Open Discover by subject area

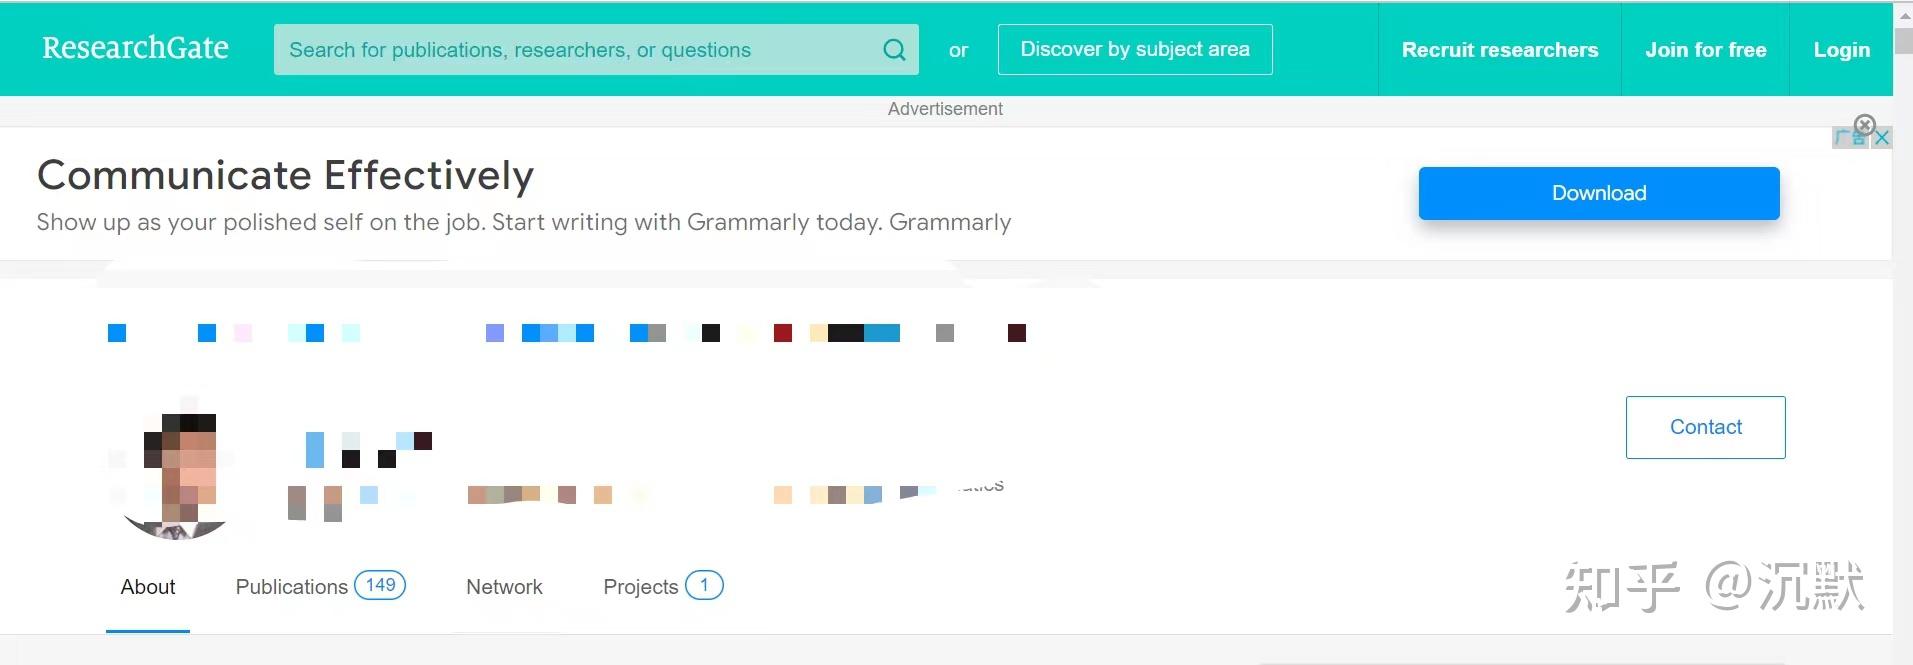pos(1134,50)
